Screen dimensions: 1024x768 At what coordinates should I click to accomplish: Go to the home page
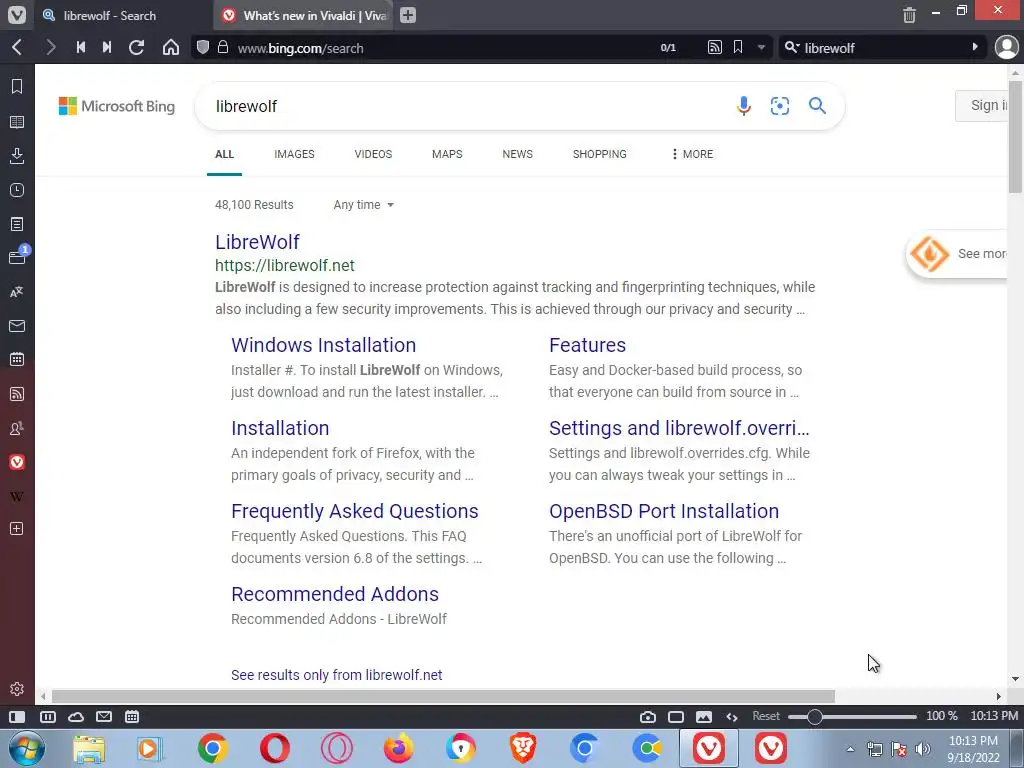click(x=170, y=47)
